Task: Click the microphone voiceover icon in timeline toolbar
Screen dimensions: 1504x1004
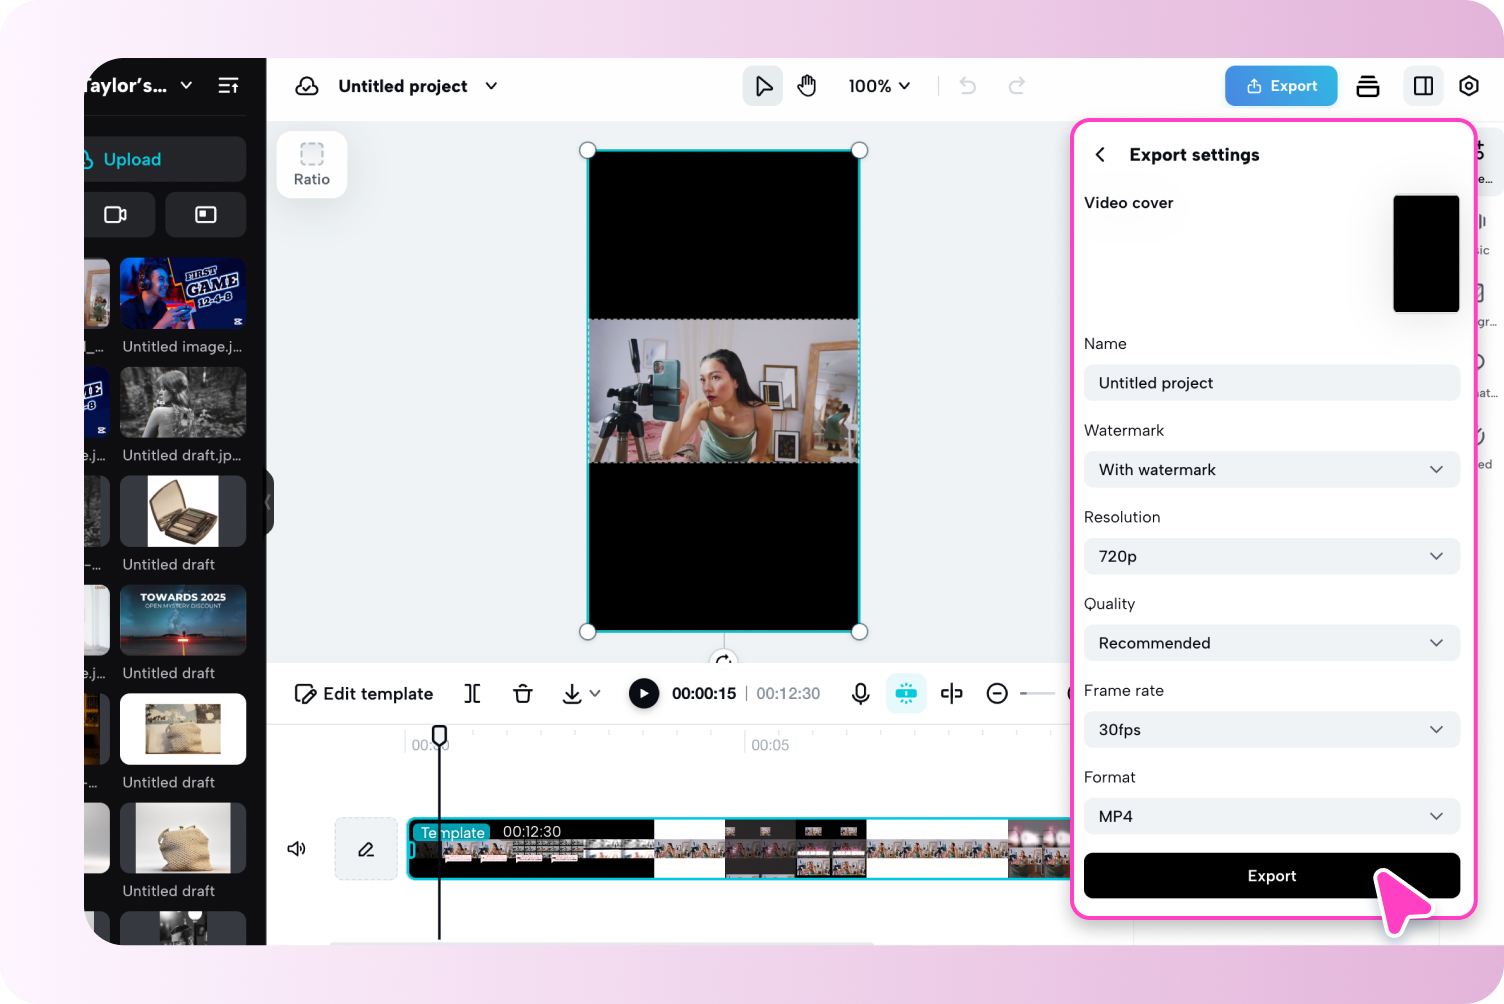Action: [x=860, y=693]
